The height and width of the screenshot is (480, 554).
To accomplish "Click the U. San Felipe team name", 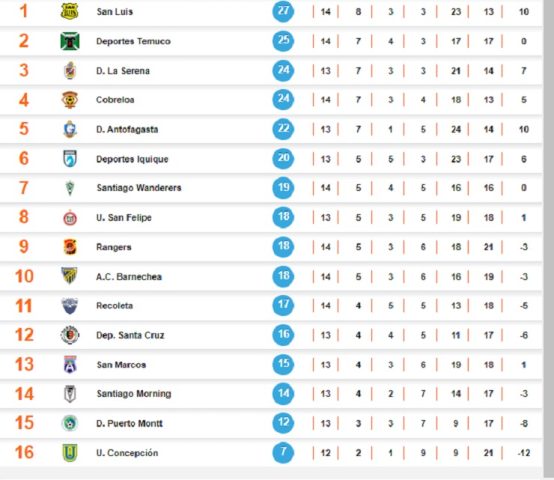I will (x=124, y=218).
